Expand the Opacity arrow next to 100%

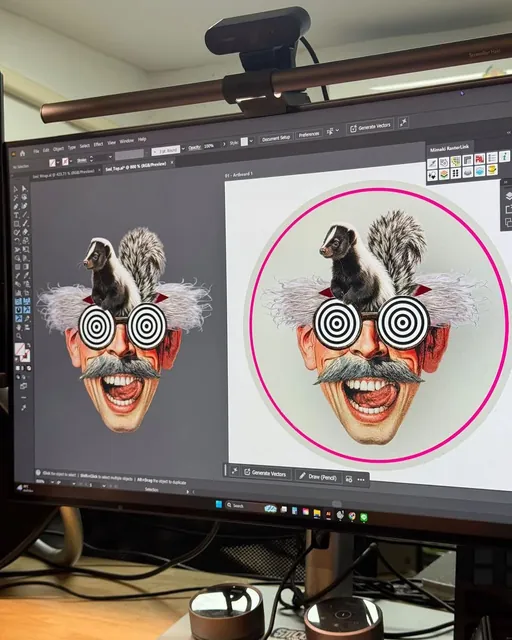click(224, 144)
